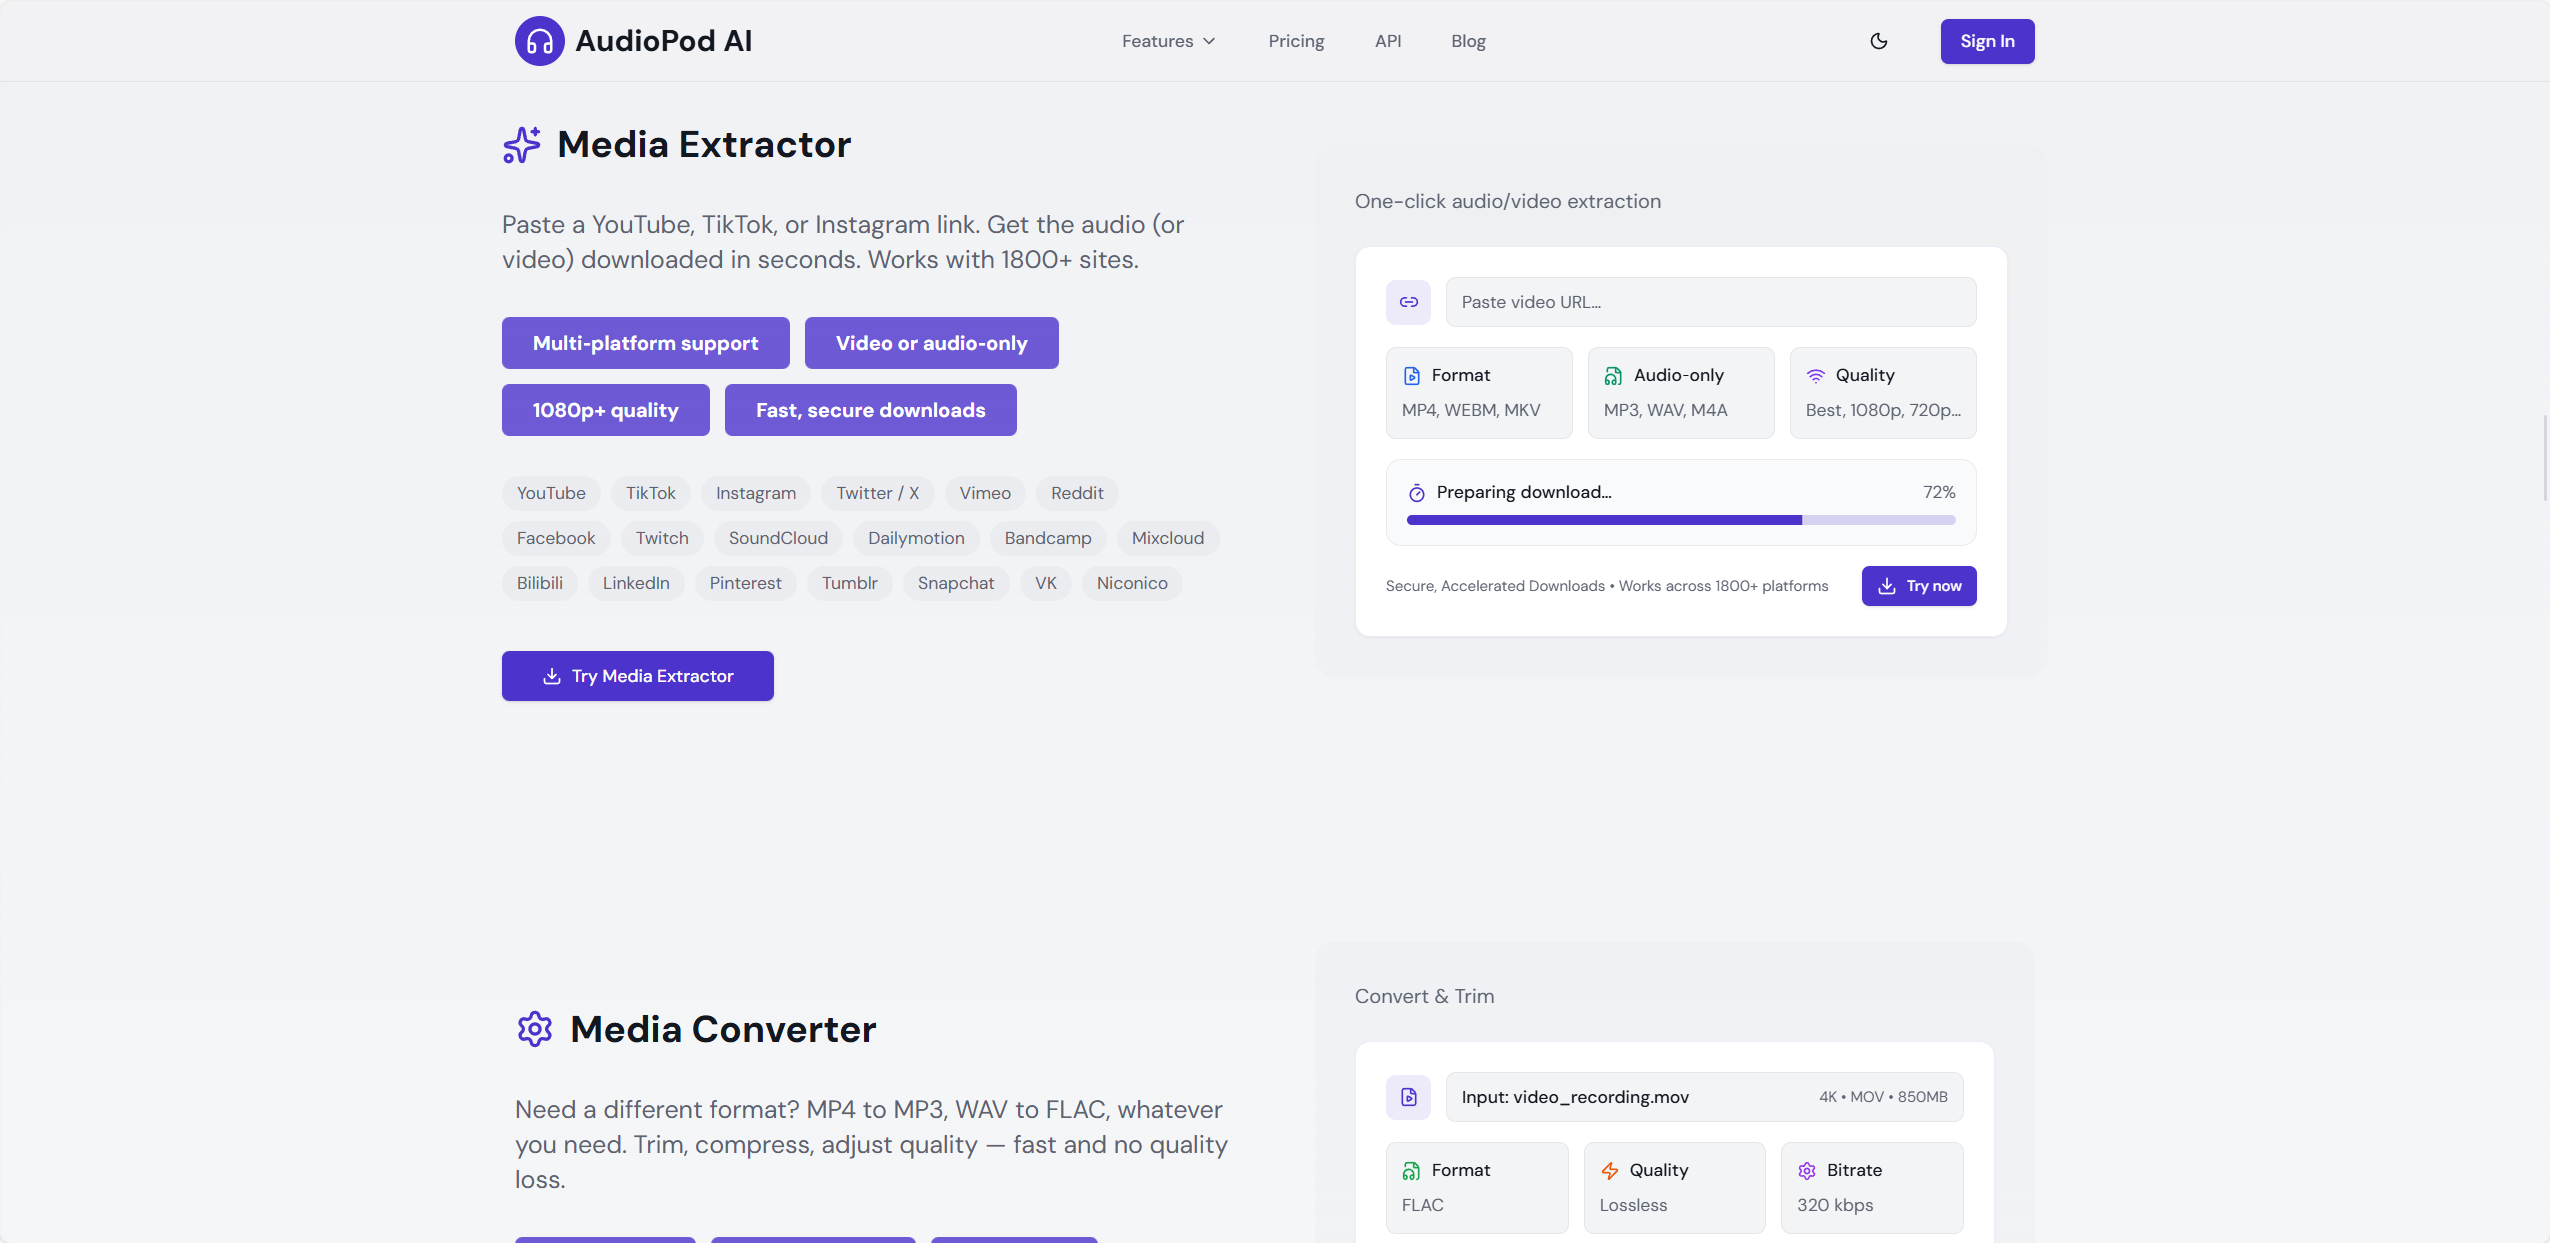
Task: Select the Twitch platform chip
Action: (x=662, y=538)
